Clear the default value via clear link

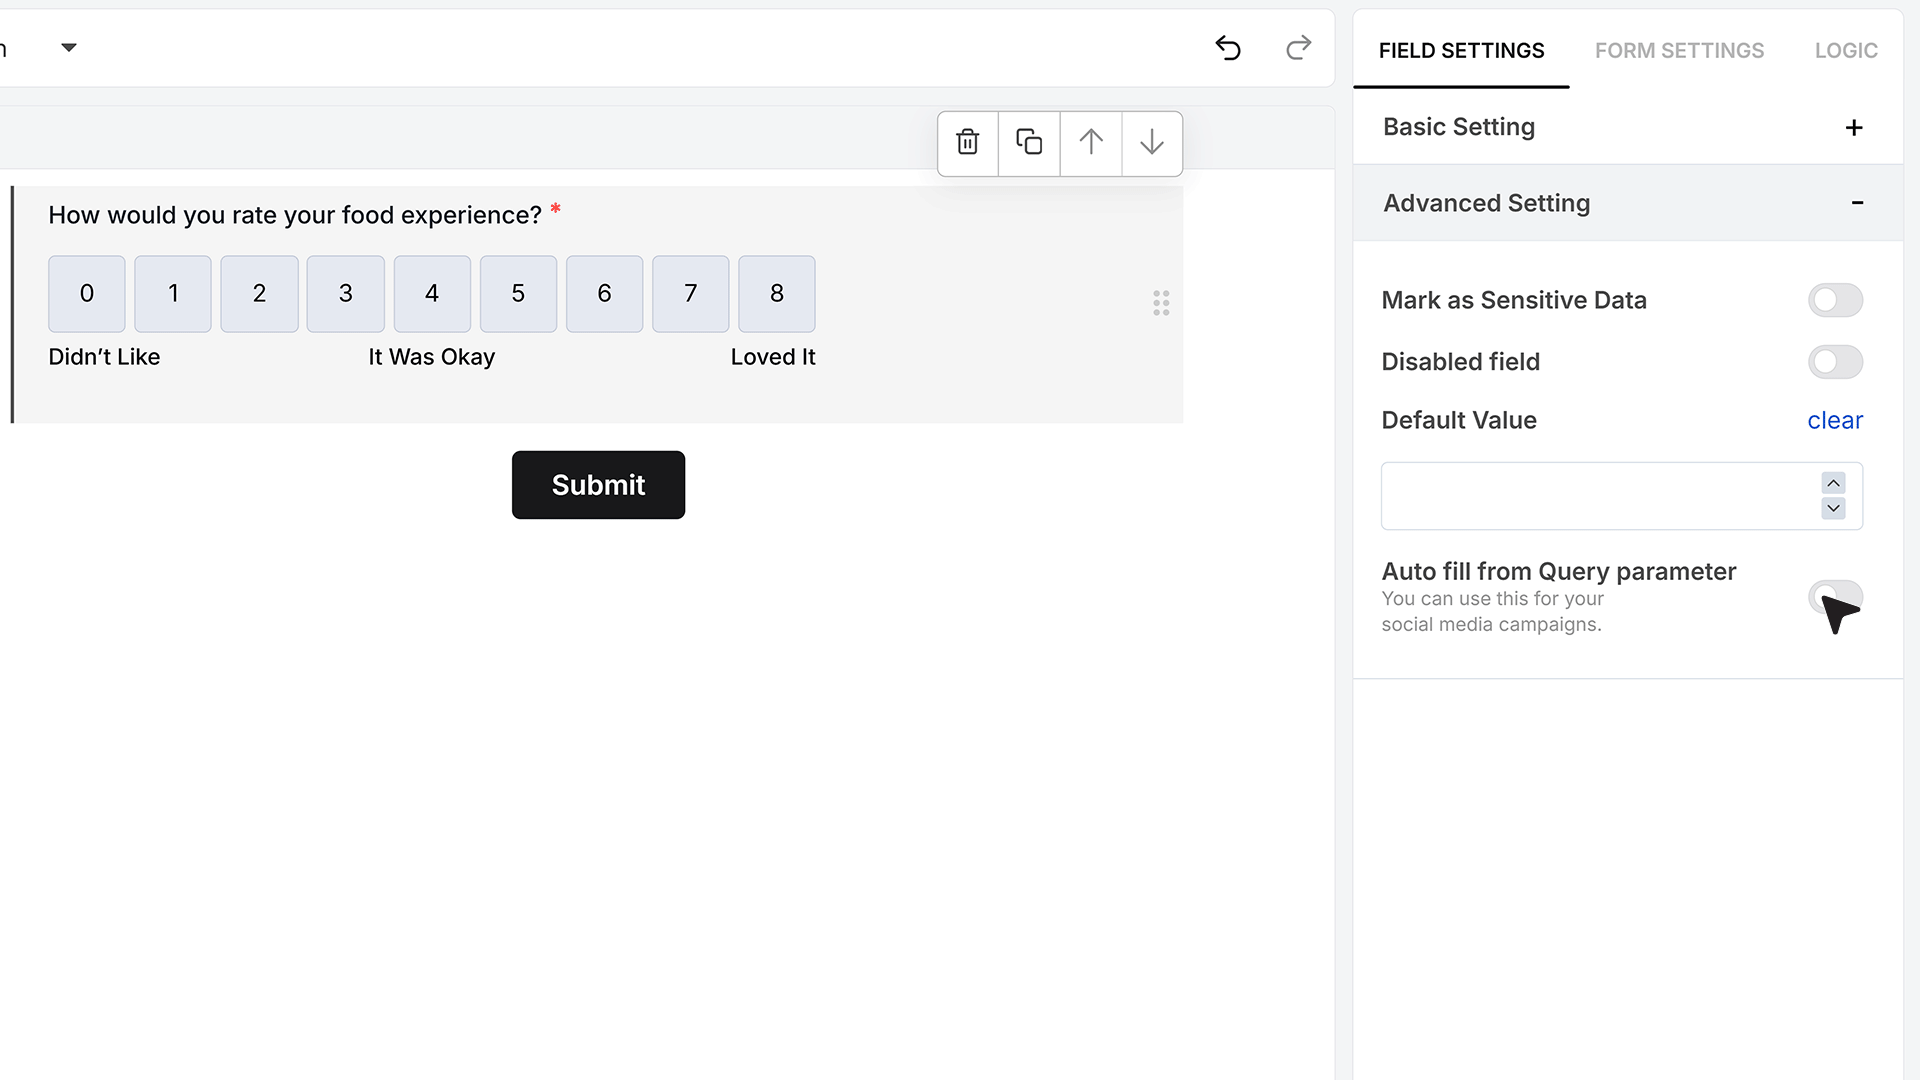tap(1835, 420)
